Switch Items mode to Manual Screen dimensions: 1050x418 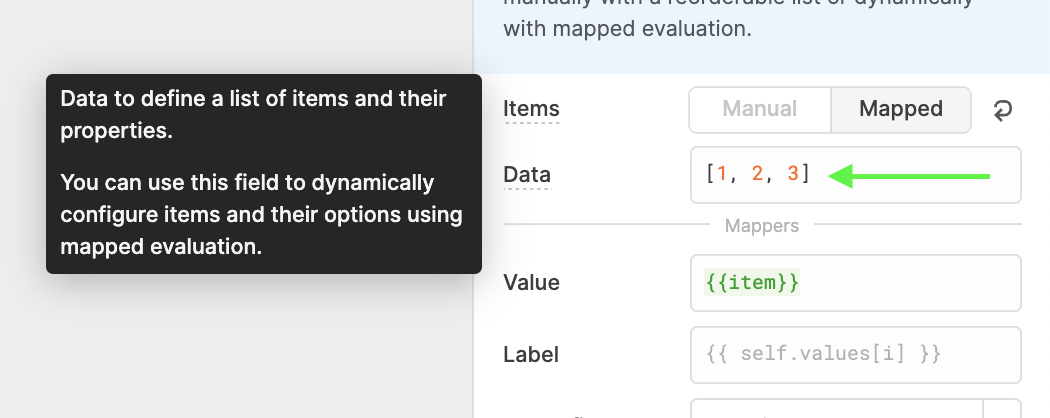pos(759,109)
